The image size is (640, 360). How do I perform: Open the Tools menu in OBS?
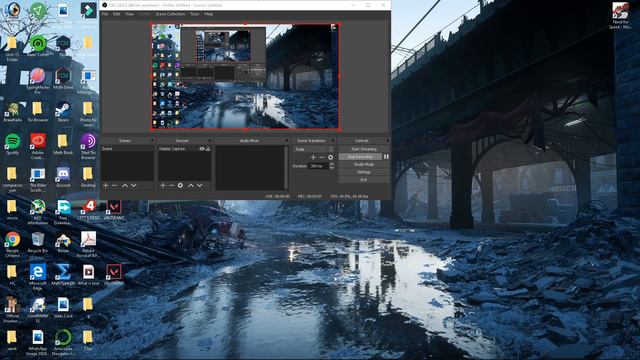[195, 14]
